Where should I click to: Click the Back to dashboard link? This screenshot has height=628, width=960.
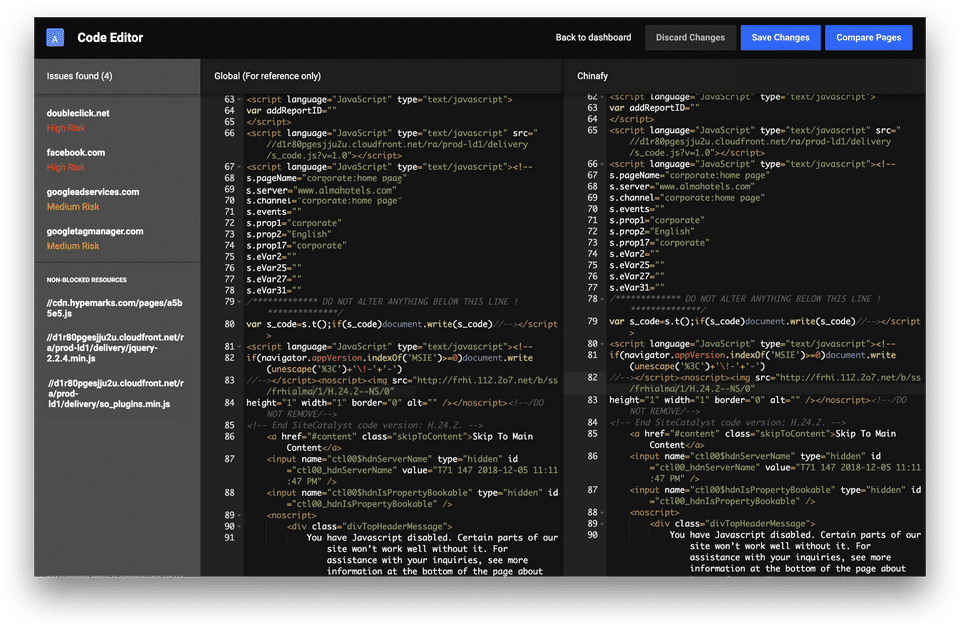593,38
